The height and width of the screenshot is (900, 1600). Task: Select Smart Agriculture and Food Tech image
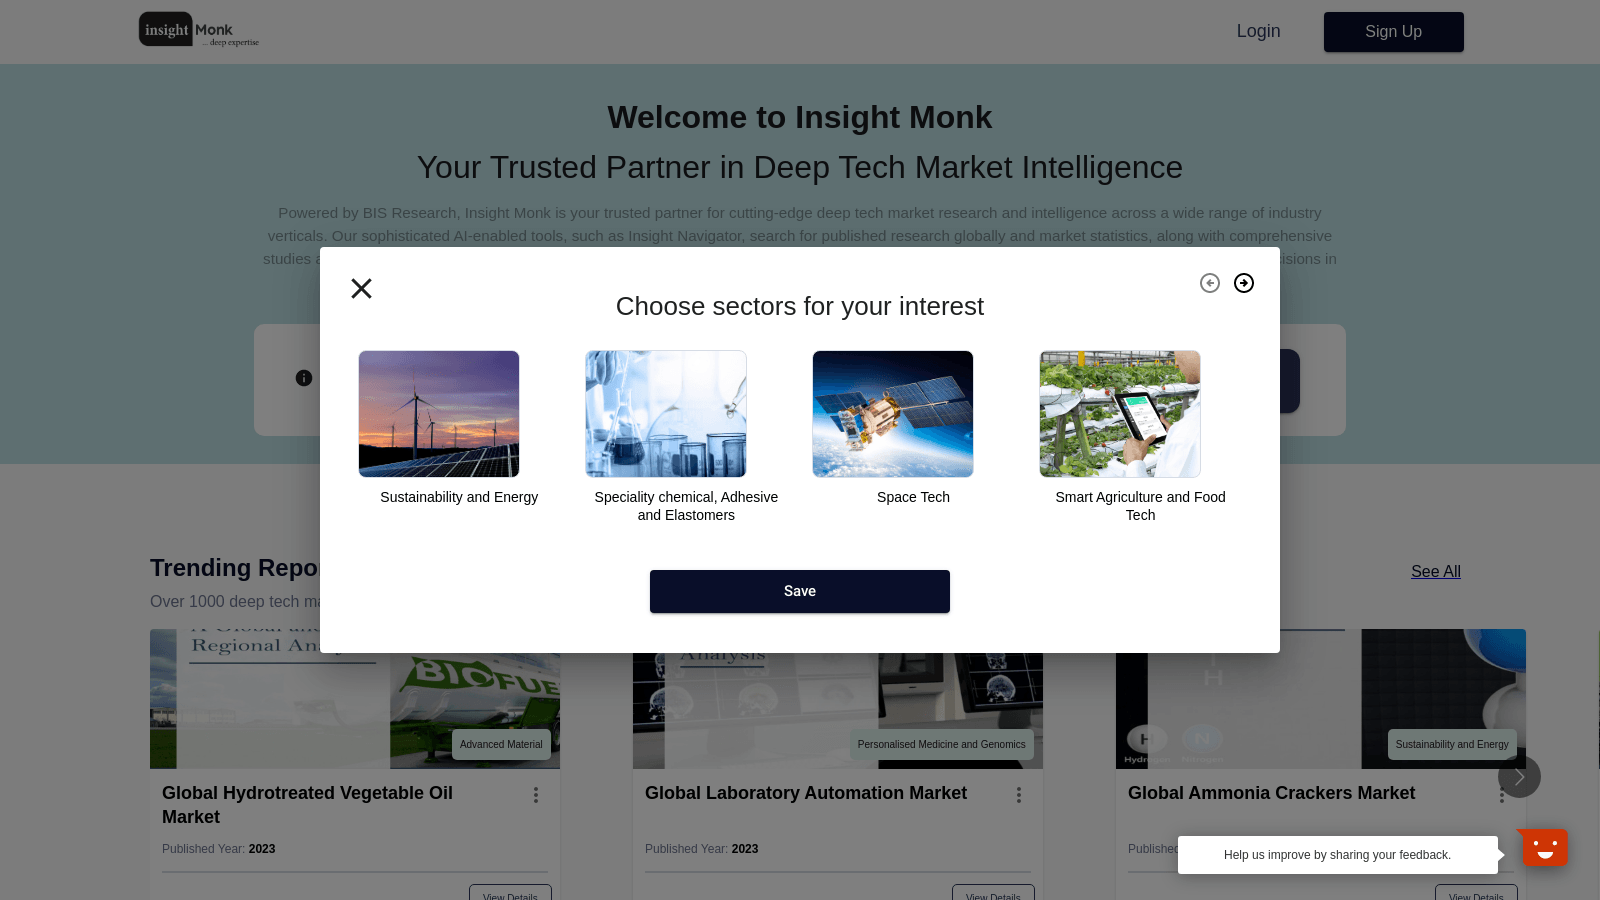(1120, 414)
